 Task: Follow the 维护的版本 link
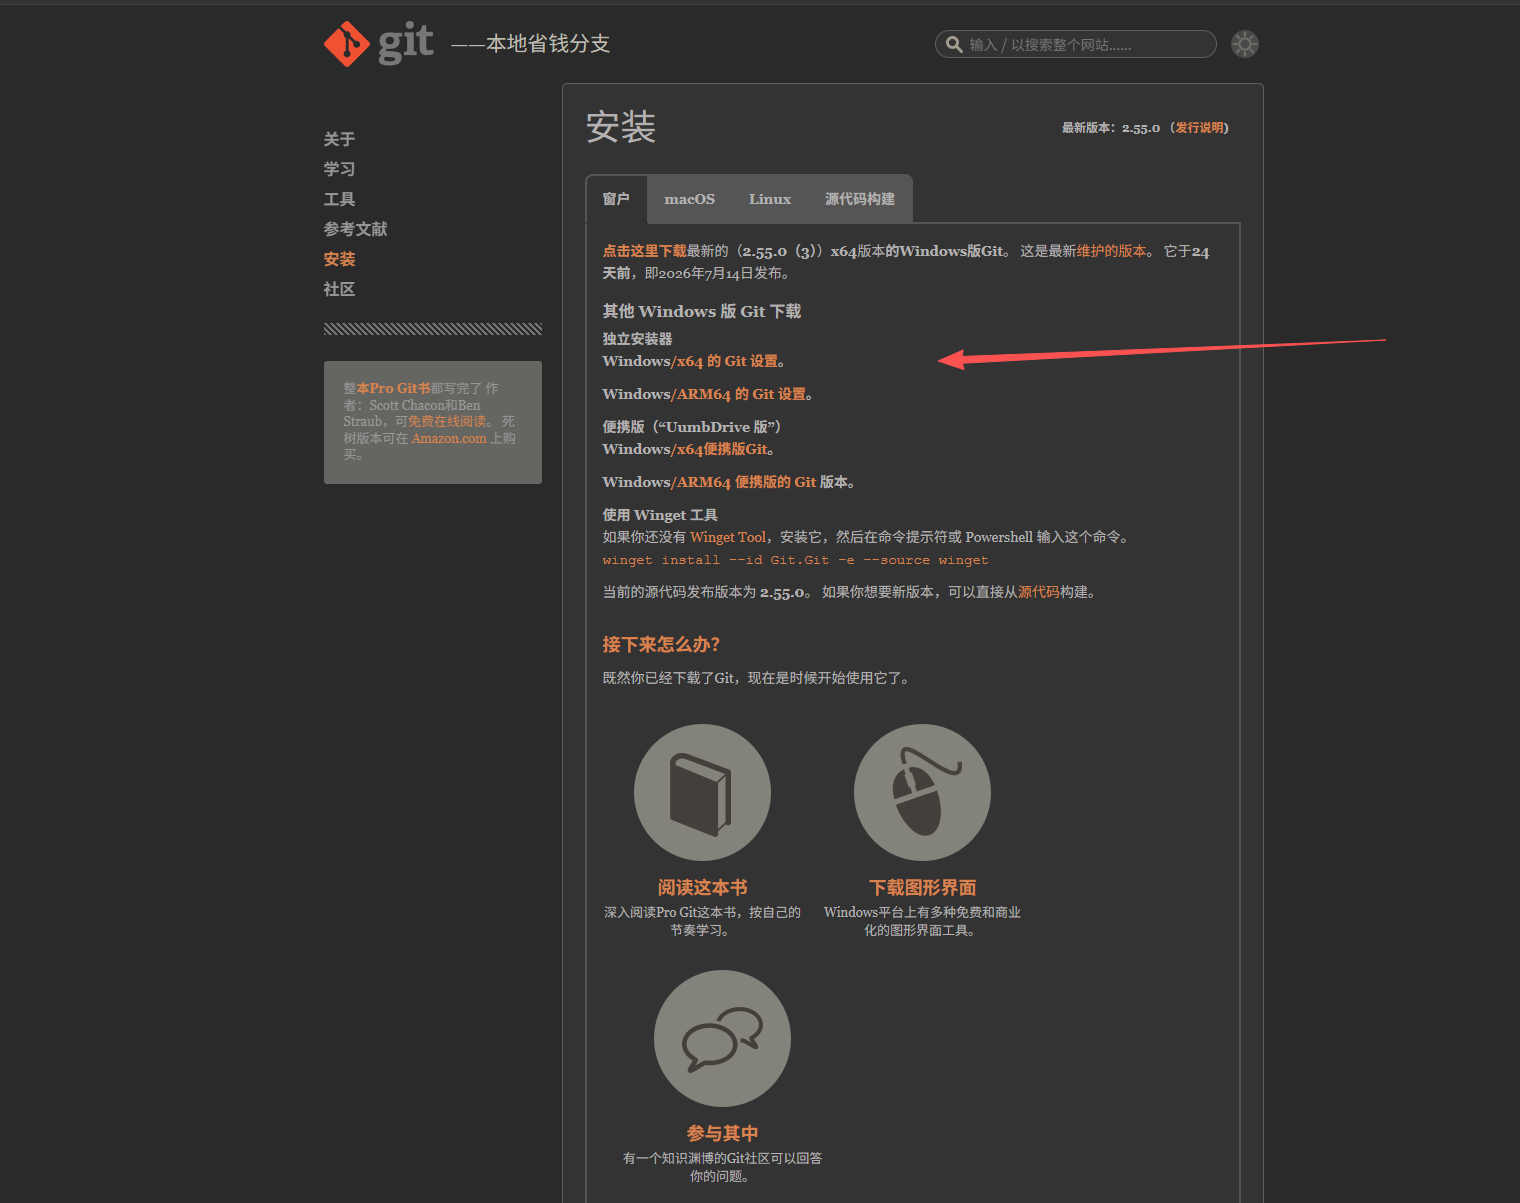click(x=1111, y=251)
